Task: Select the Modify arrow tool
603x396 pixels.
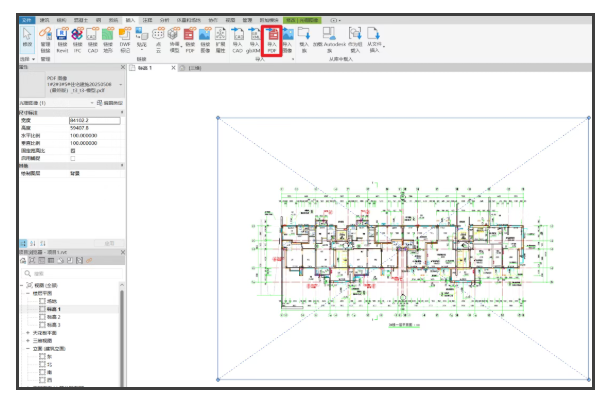Action: (27, 37)
